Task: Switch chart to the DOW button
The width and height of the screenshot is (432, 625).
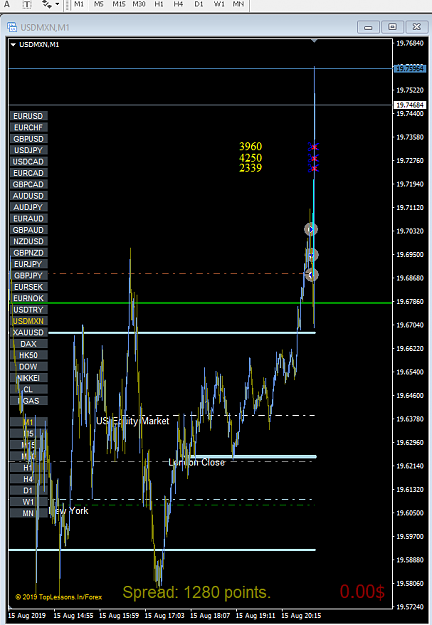Action: coord(29,367)
